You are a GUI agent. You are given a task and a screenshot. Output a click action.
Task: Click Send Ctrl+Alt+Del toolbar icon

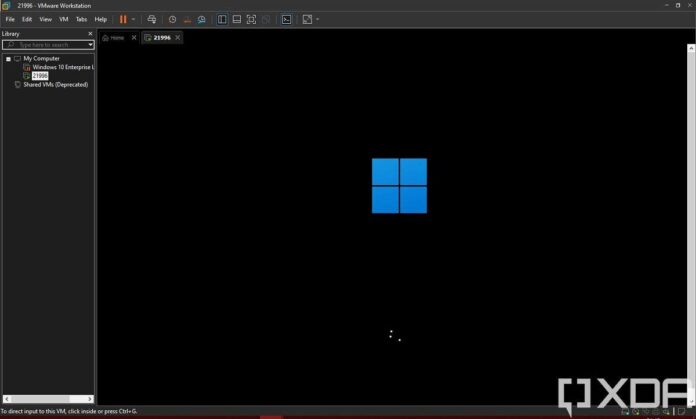[152, 19]
